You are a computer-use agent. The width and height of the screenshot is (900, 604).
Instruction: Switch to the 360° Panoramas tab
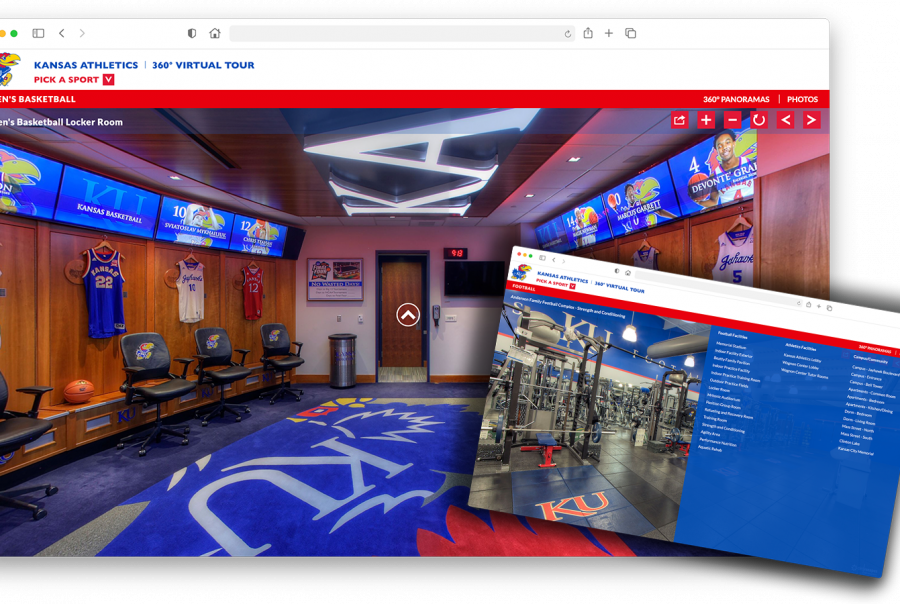736,99
